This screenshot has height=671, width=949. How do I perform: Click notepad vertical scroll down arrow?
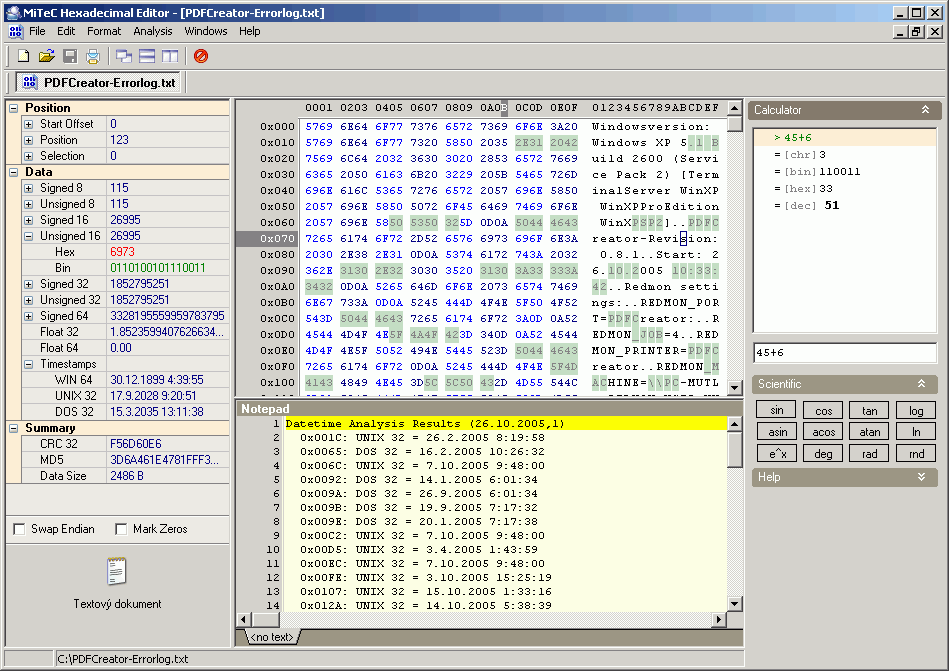[735, 603]
